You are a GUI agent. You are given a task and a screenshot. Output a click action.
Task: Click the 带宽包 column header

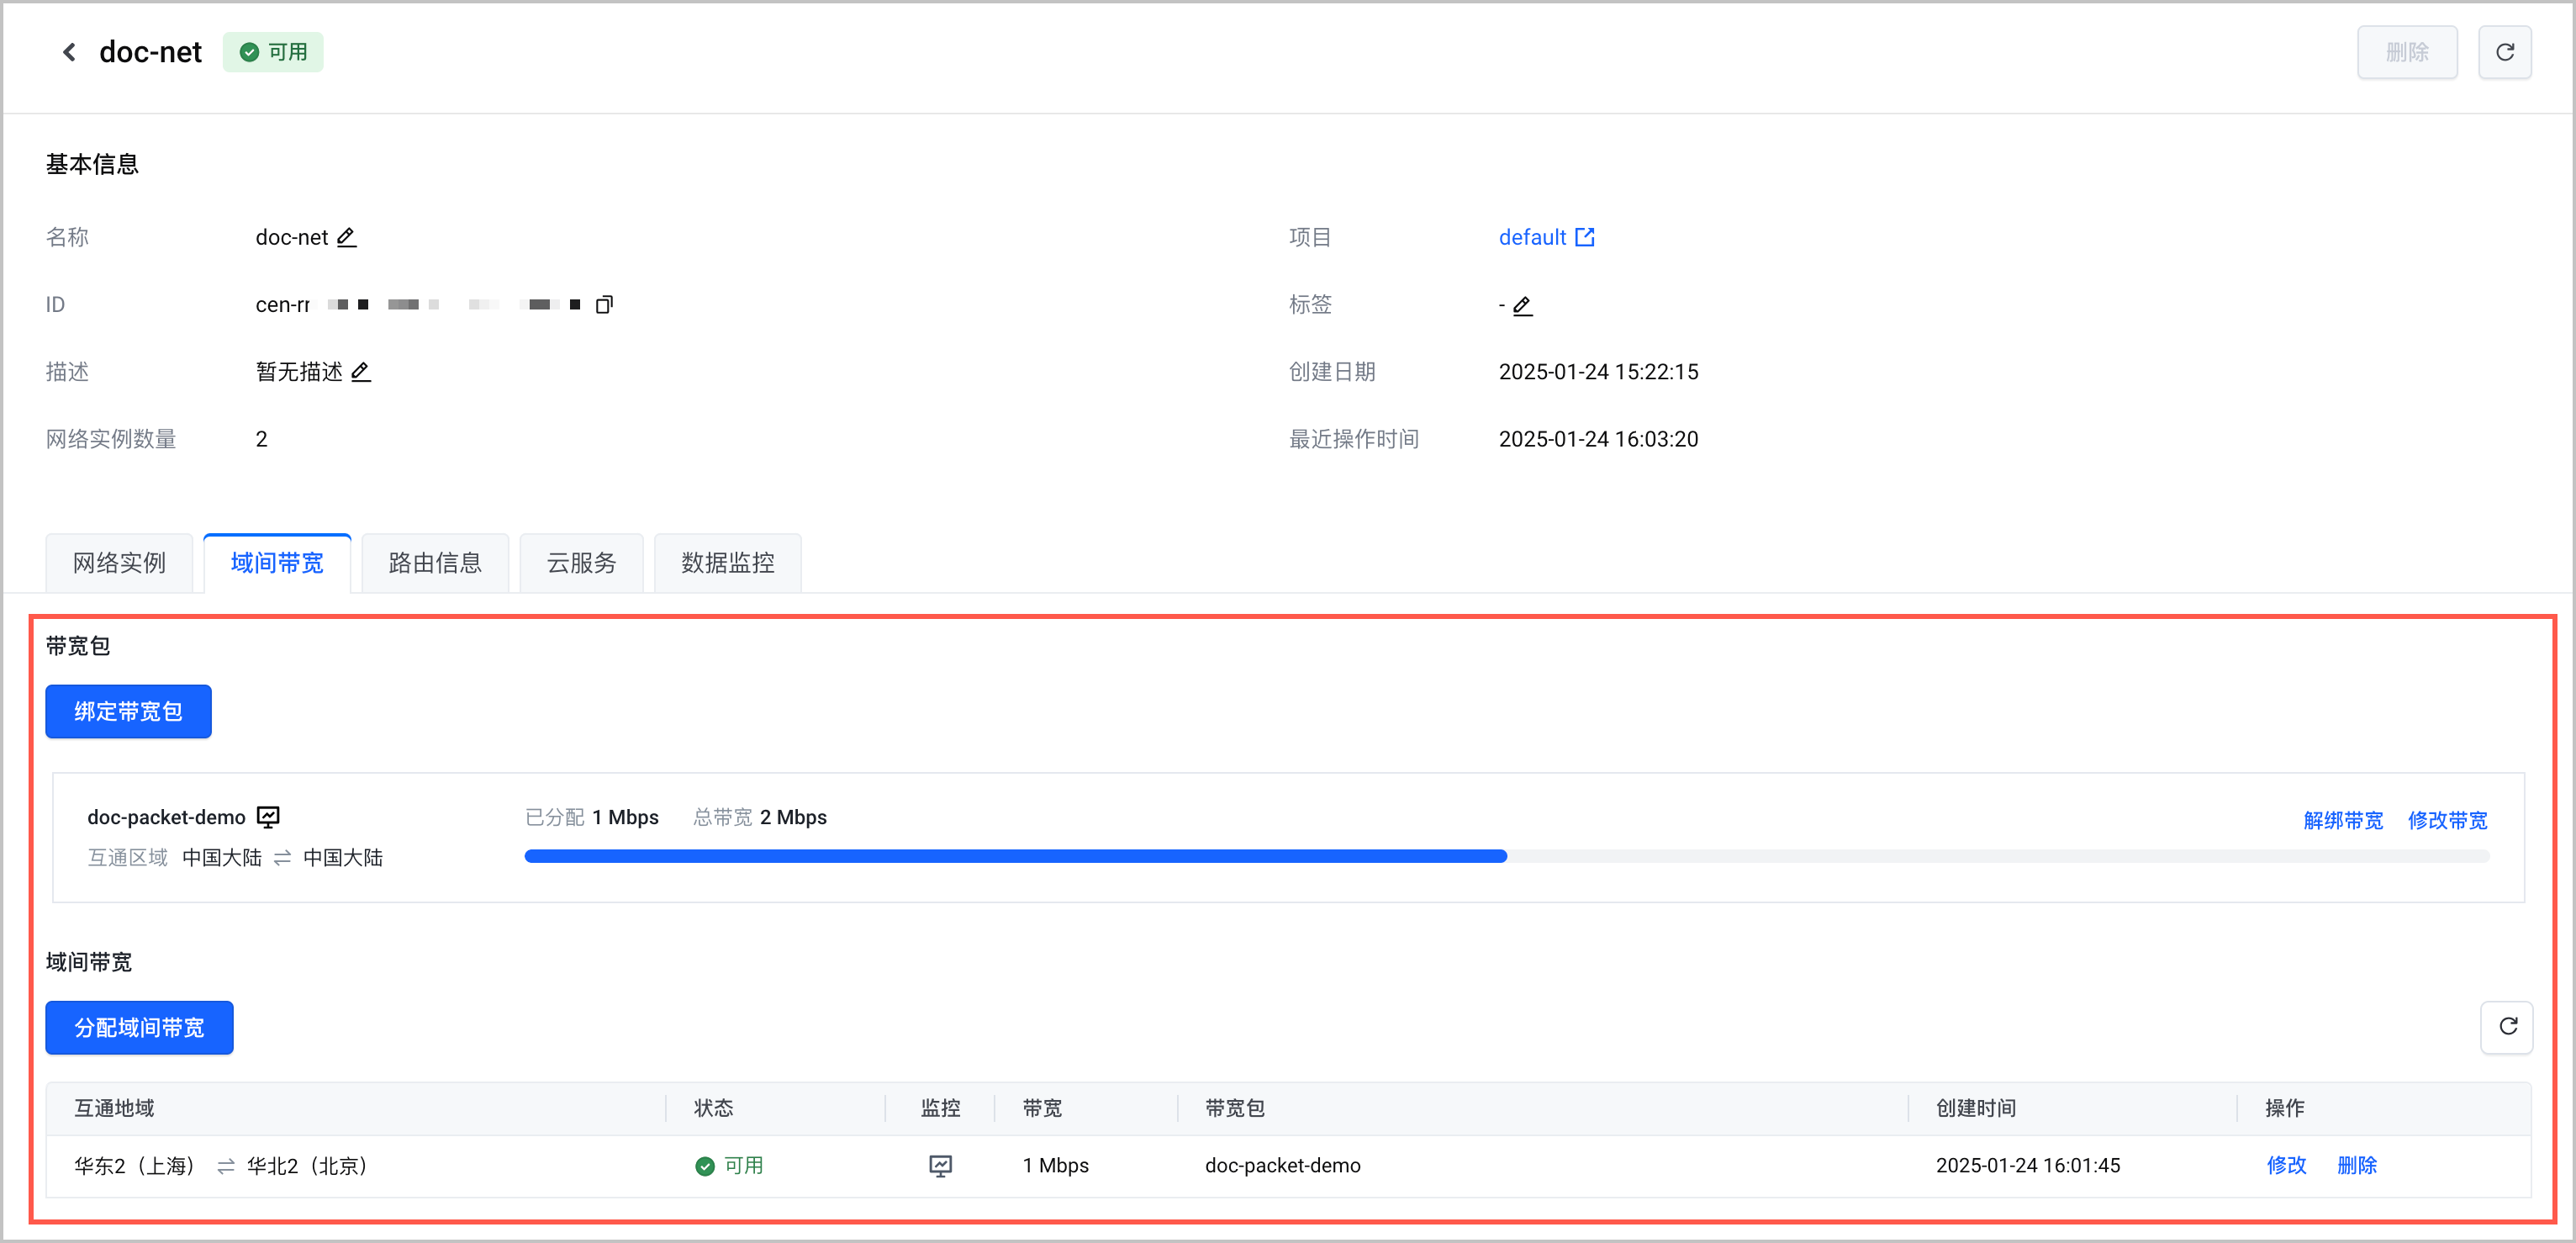1235,1108
